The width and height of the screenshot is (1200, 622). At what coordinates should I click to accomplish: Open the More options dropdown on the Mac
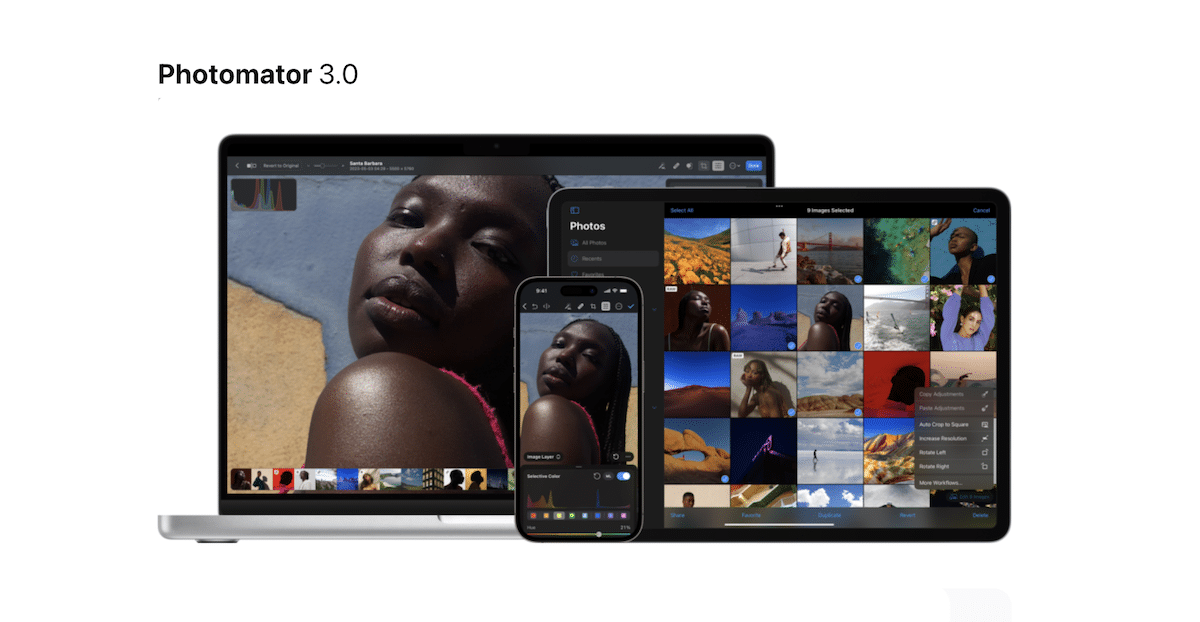coord(734,165)
